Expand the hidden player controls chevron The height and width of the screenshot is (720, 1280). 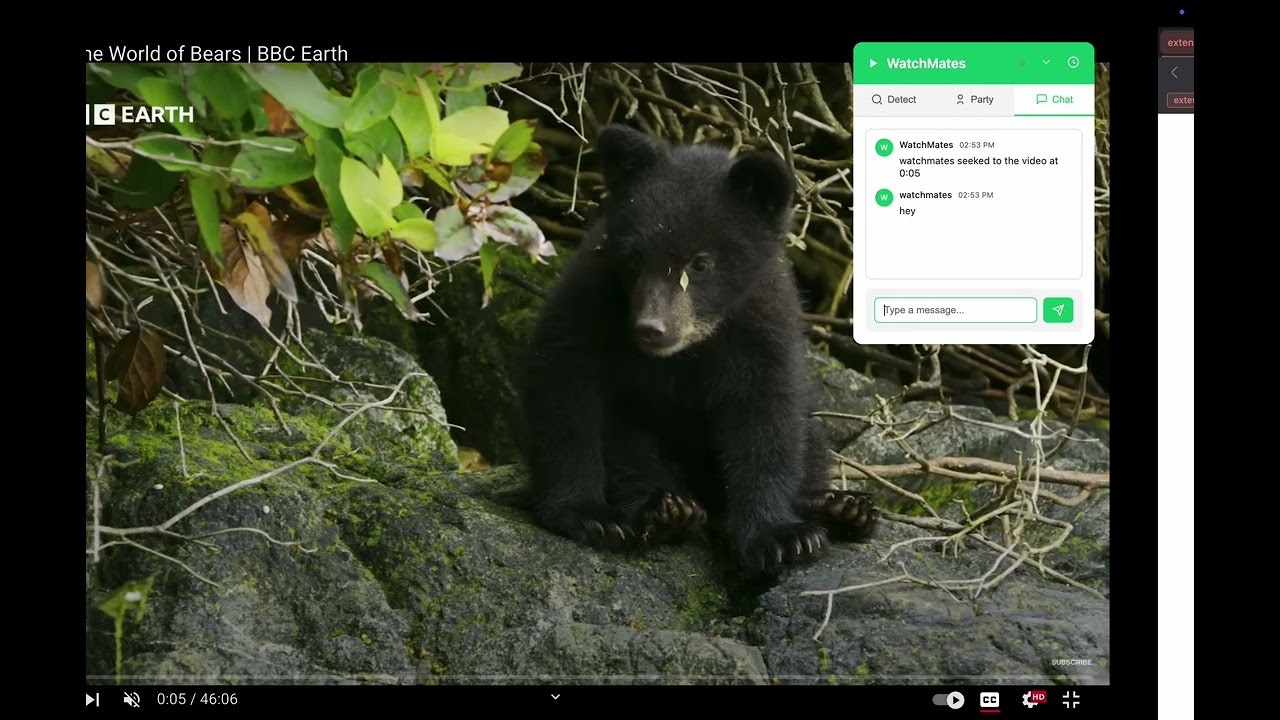click(555, 697)
